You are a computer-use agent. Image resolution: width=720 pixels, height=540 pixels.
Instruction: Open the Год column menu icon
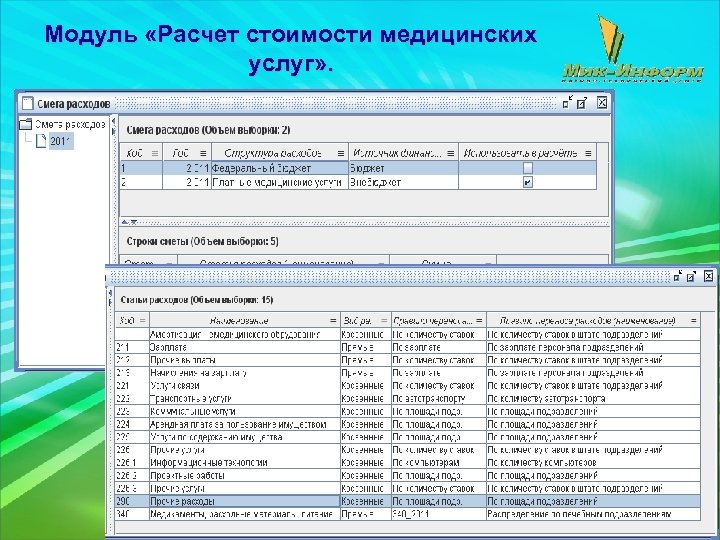coord(203,153)
